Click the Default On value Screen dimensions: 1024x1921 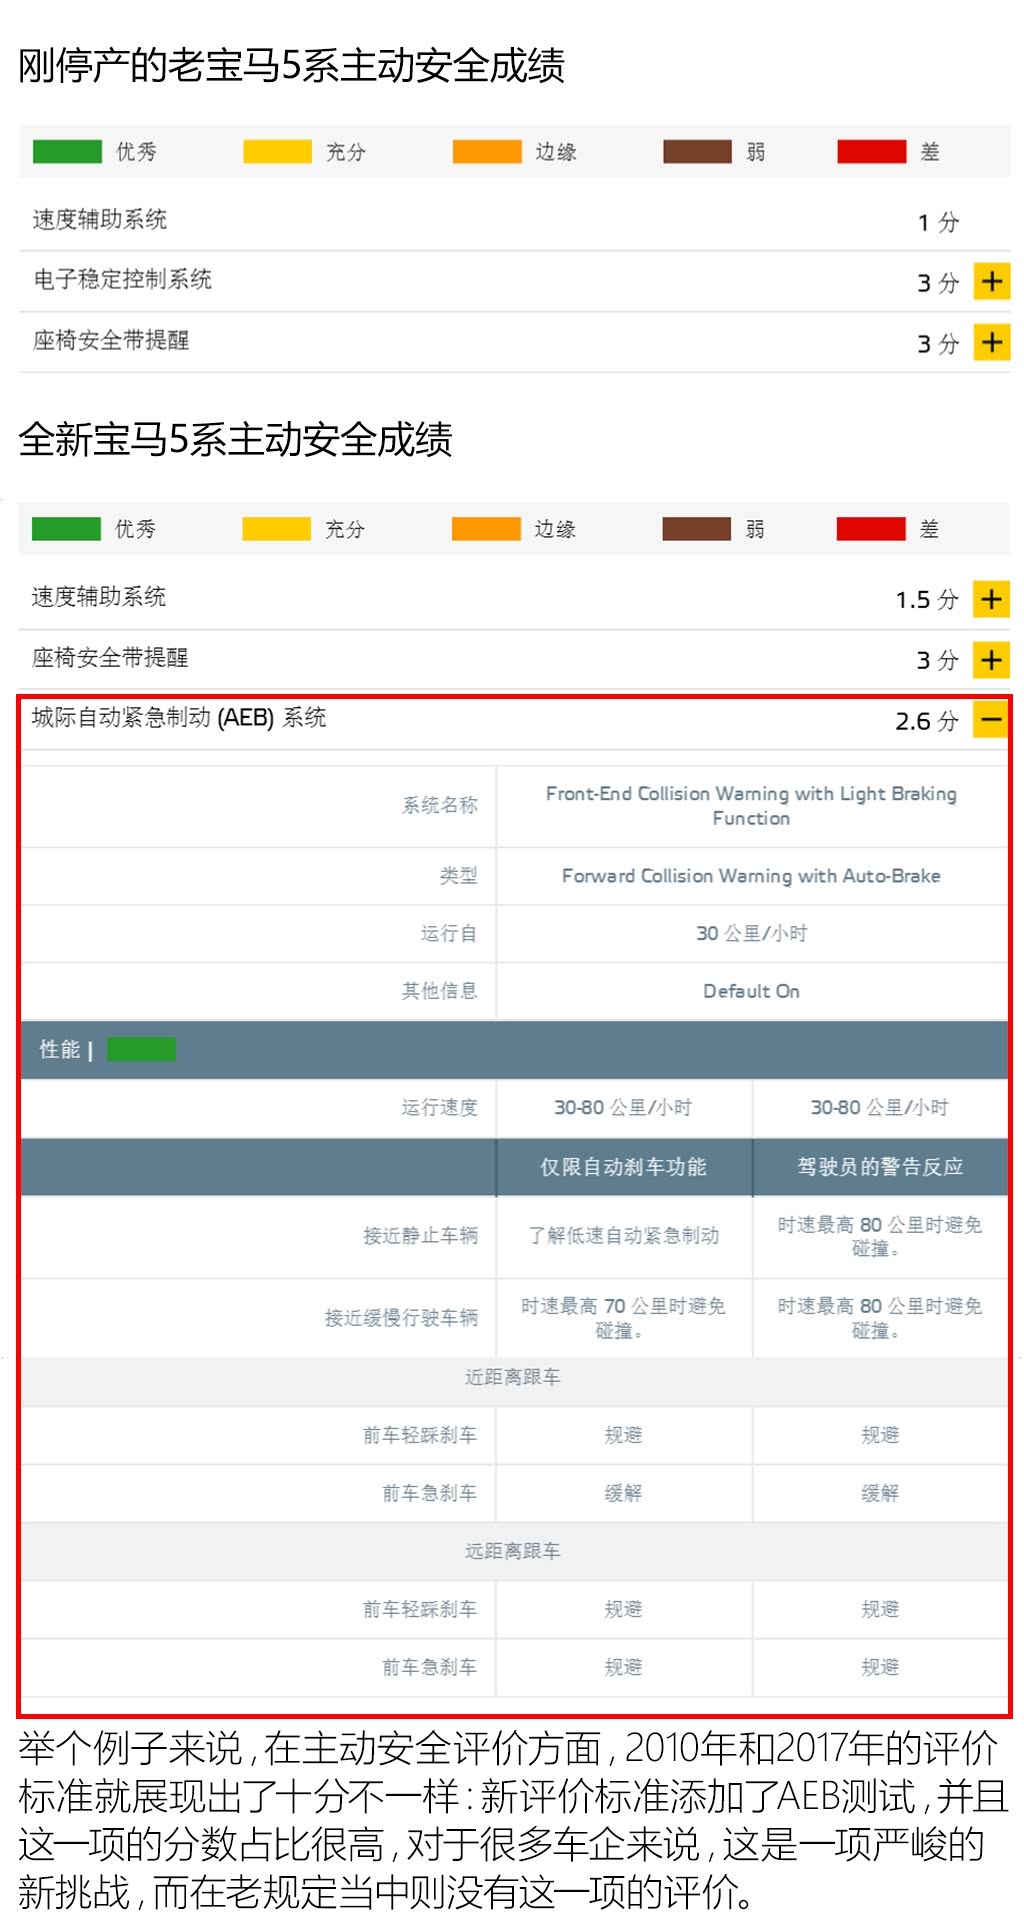(x=751, y=992)
